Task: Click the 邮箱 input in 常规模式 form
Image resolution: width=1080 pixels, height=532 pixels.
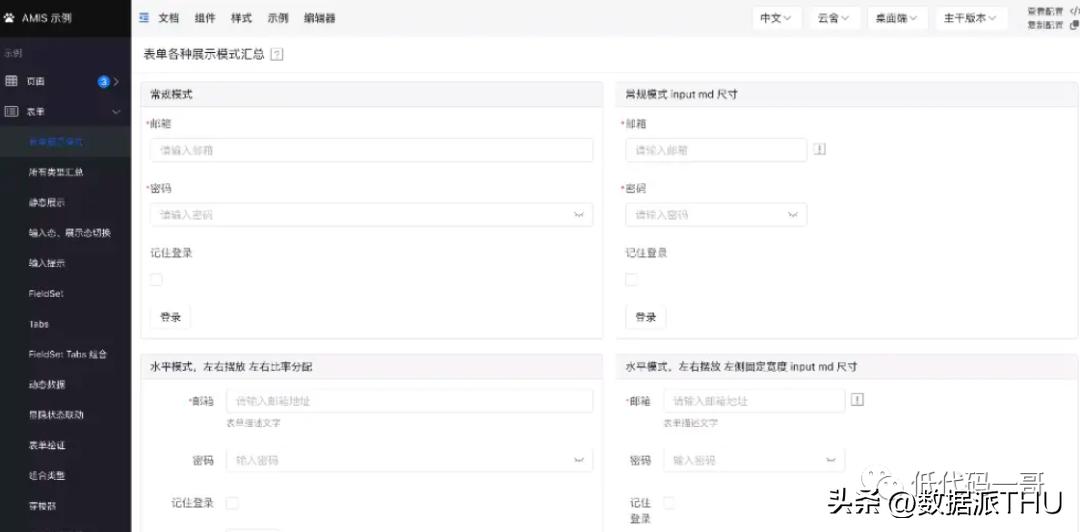Action: click(371, 150)
